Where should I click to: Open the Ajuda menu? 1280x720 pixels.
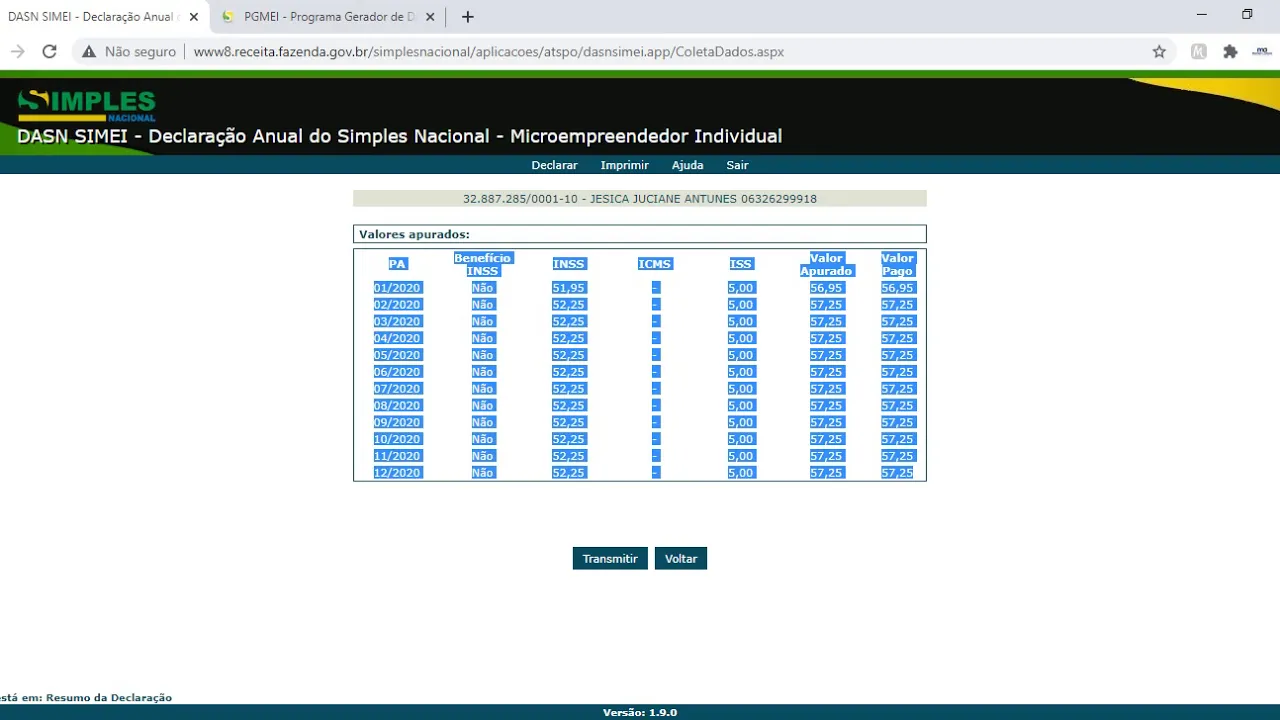pyautogui.click(x=688, y=165)
